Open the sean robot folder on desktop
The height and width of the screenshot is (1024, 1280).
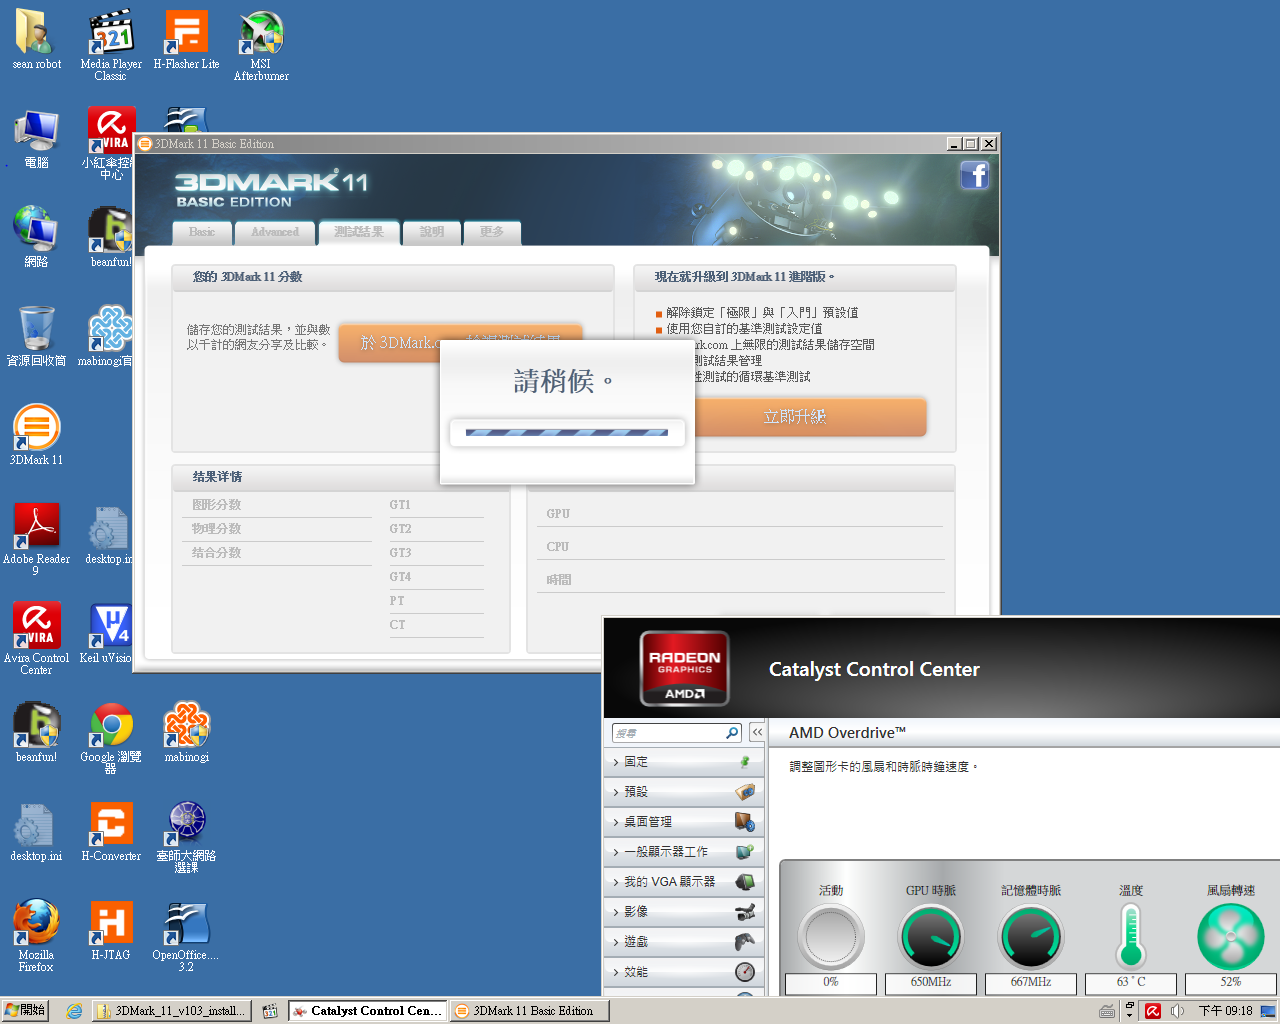[x=36, y=40]
